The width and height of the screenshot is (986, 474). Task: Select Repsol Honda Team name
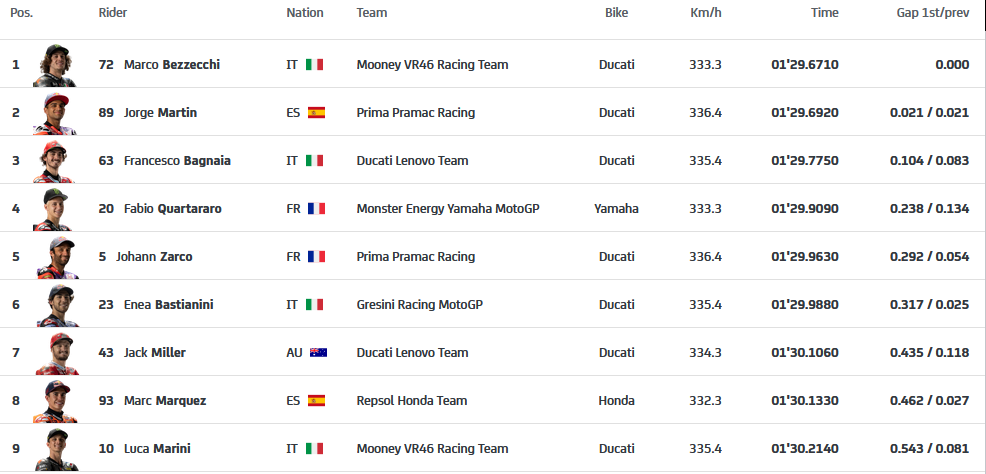tap(412, 400)
